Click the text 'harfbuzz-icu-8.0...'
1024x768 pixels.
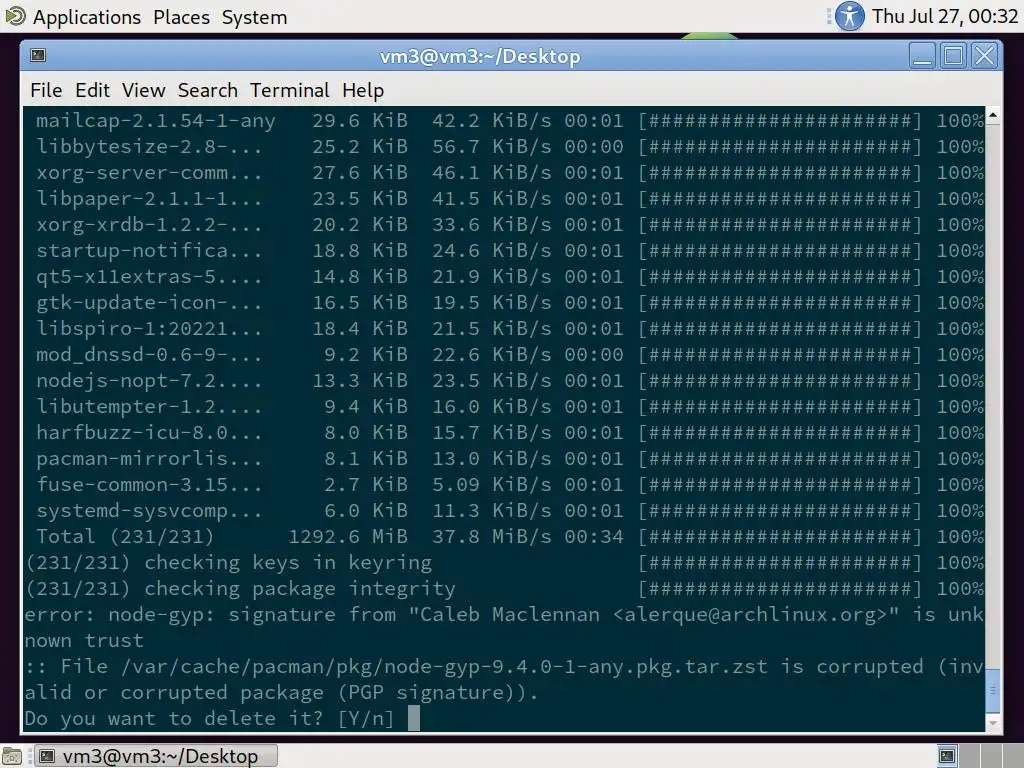pos(149,433)
